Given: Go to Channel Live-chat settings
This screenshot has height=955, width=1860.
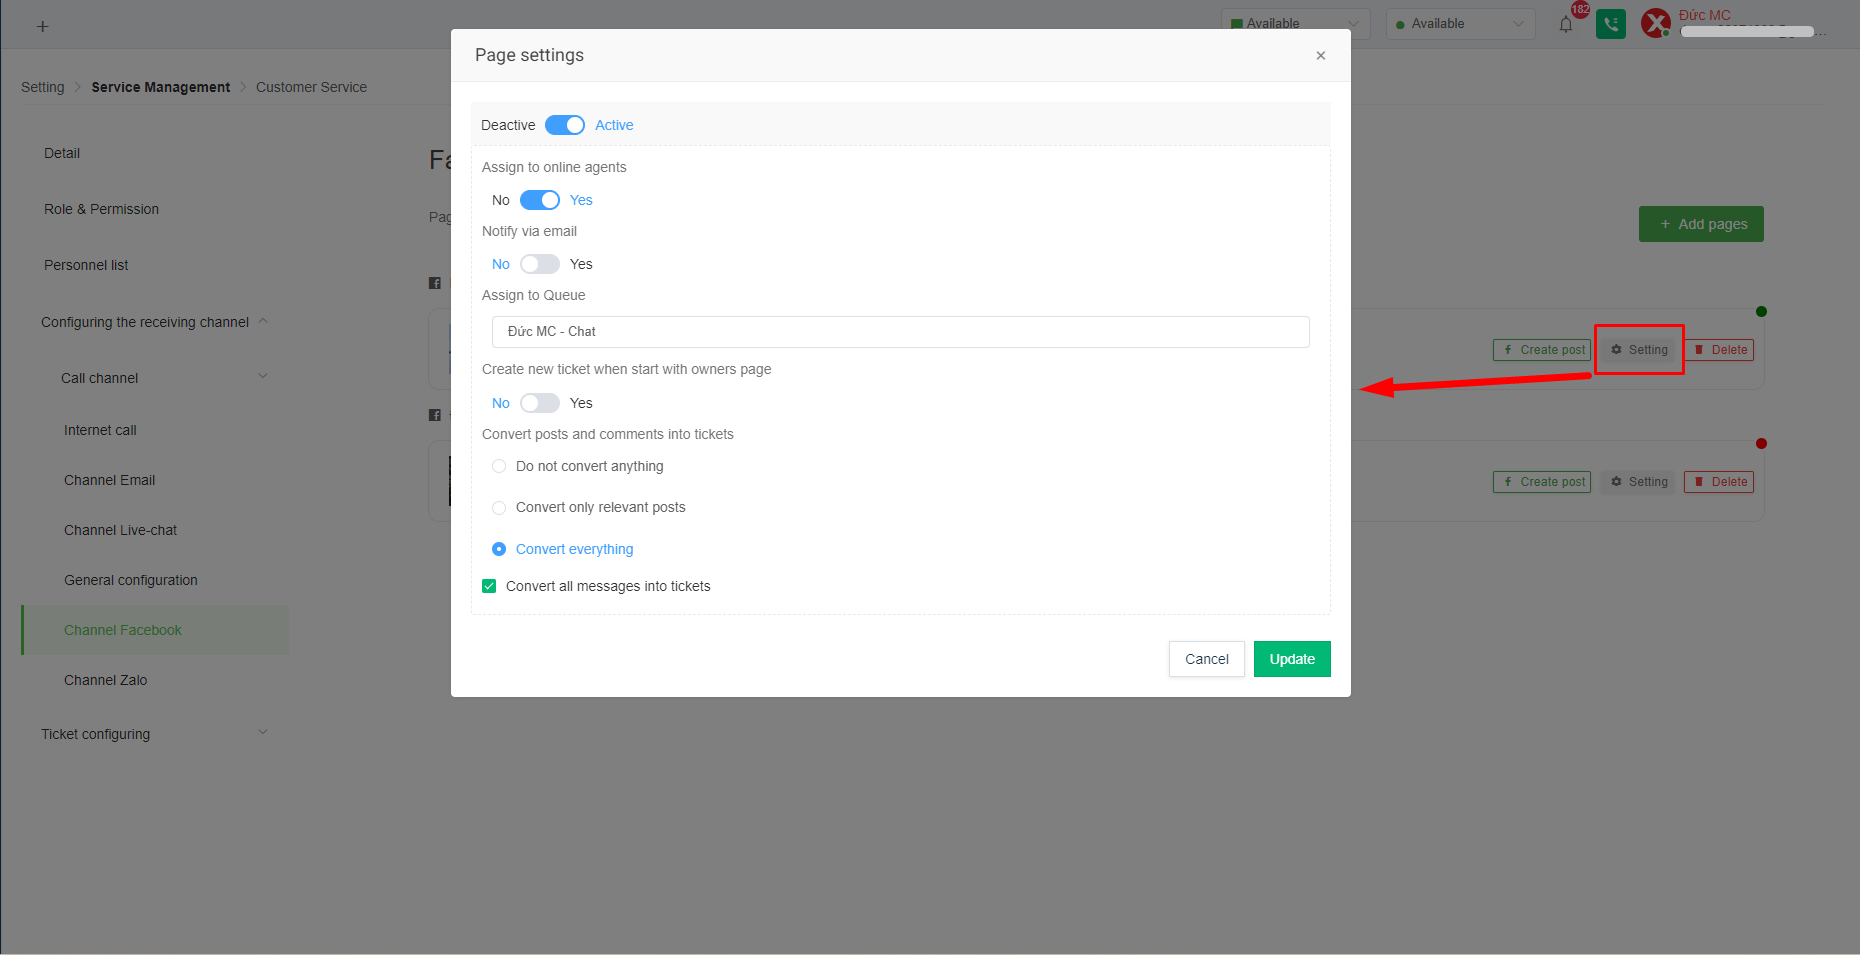Looking at the screenshot, I should [x=120, y=530].
